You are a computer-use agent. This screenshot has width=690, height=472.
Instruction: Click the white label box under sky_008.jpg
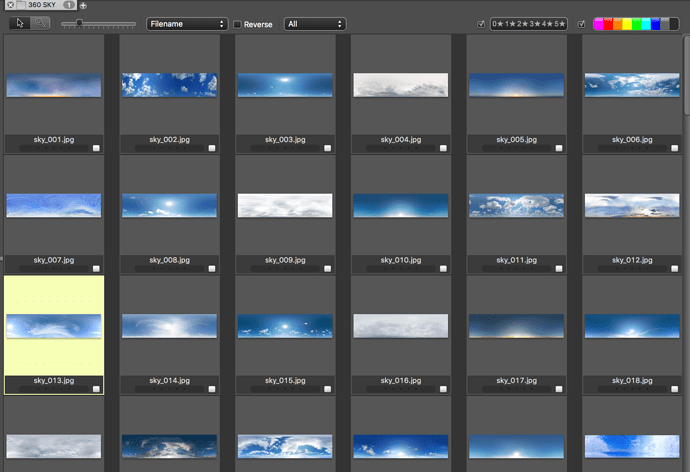[212, 269]
